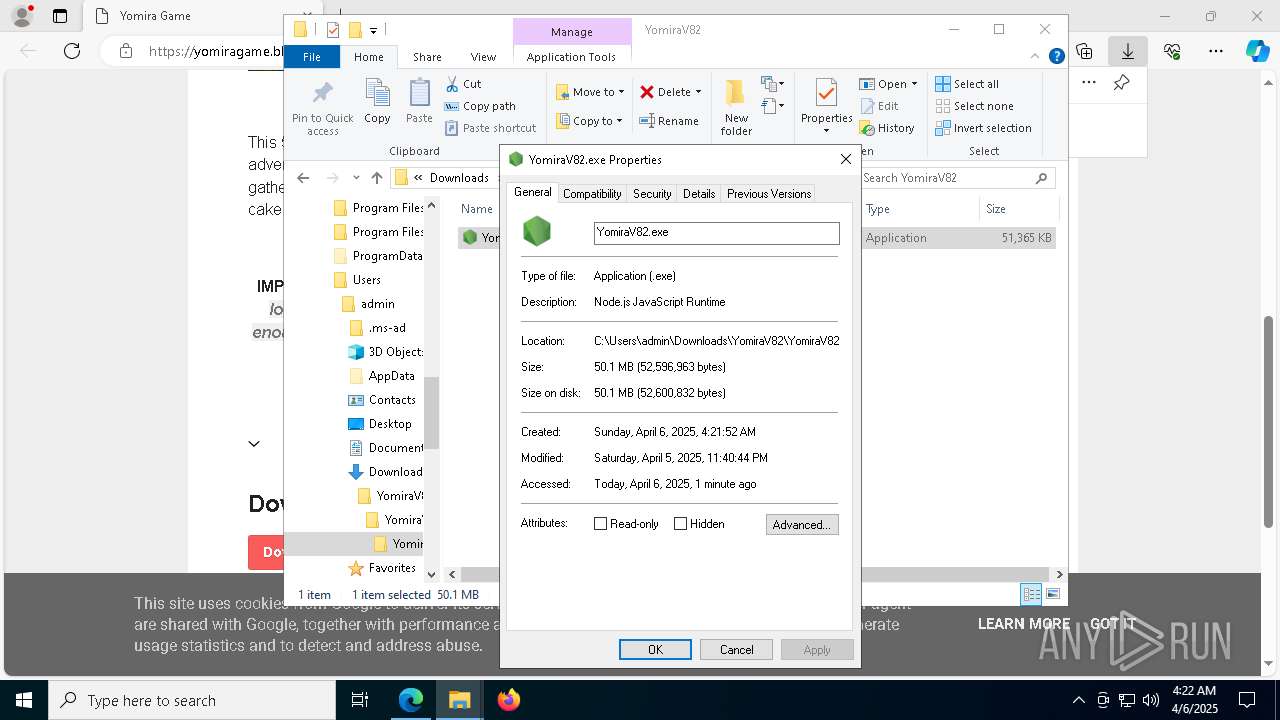The image size is (1280, 720).
Task: Open Move to dropdown
Action: (x=590, y=92)
